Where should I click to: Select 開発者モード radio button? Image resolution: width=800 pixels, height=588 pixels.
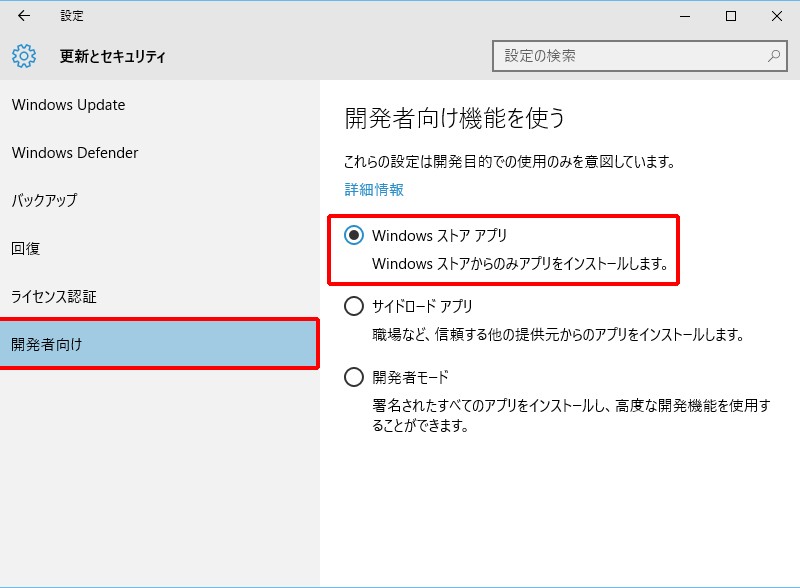point(354,377)
